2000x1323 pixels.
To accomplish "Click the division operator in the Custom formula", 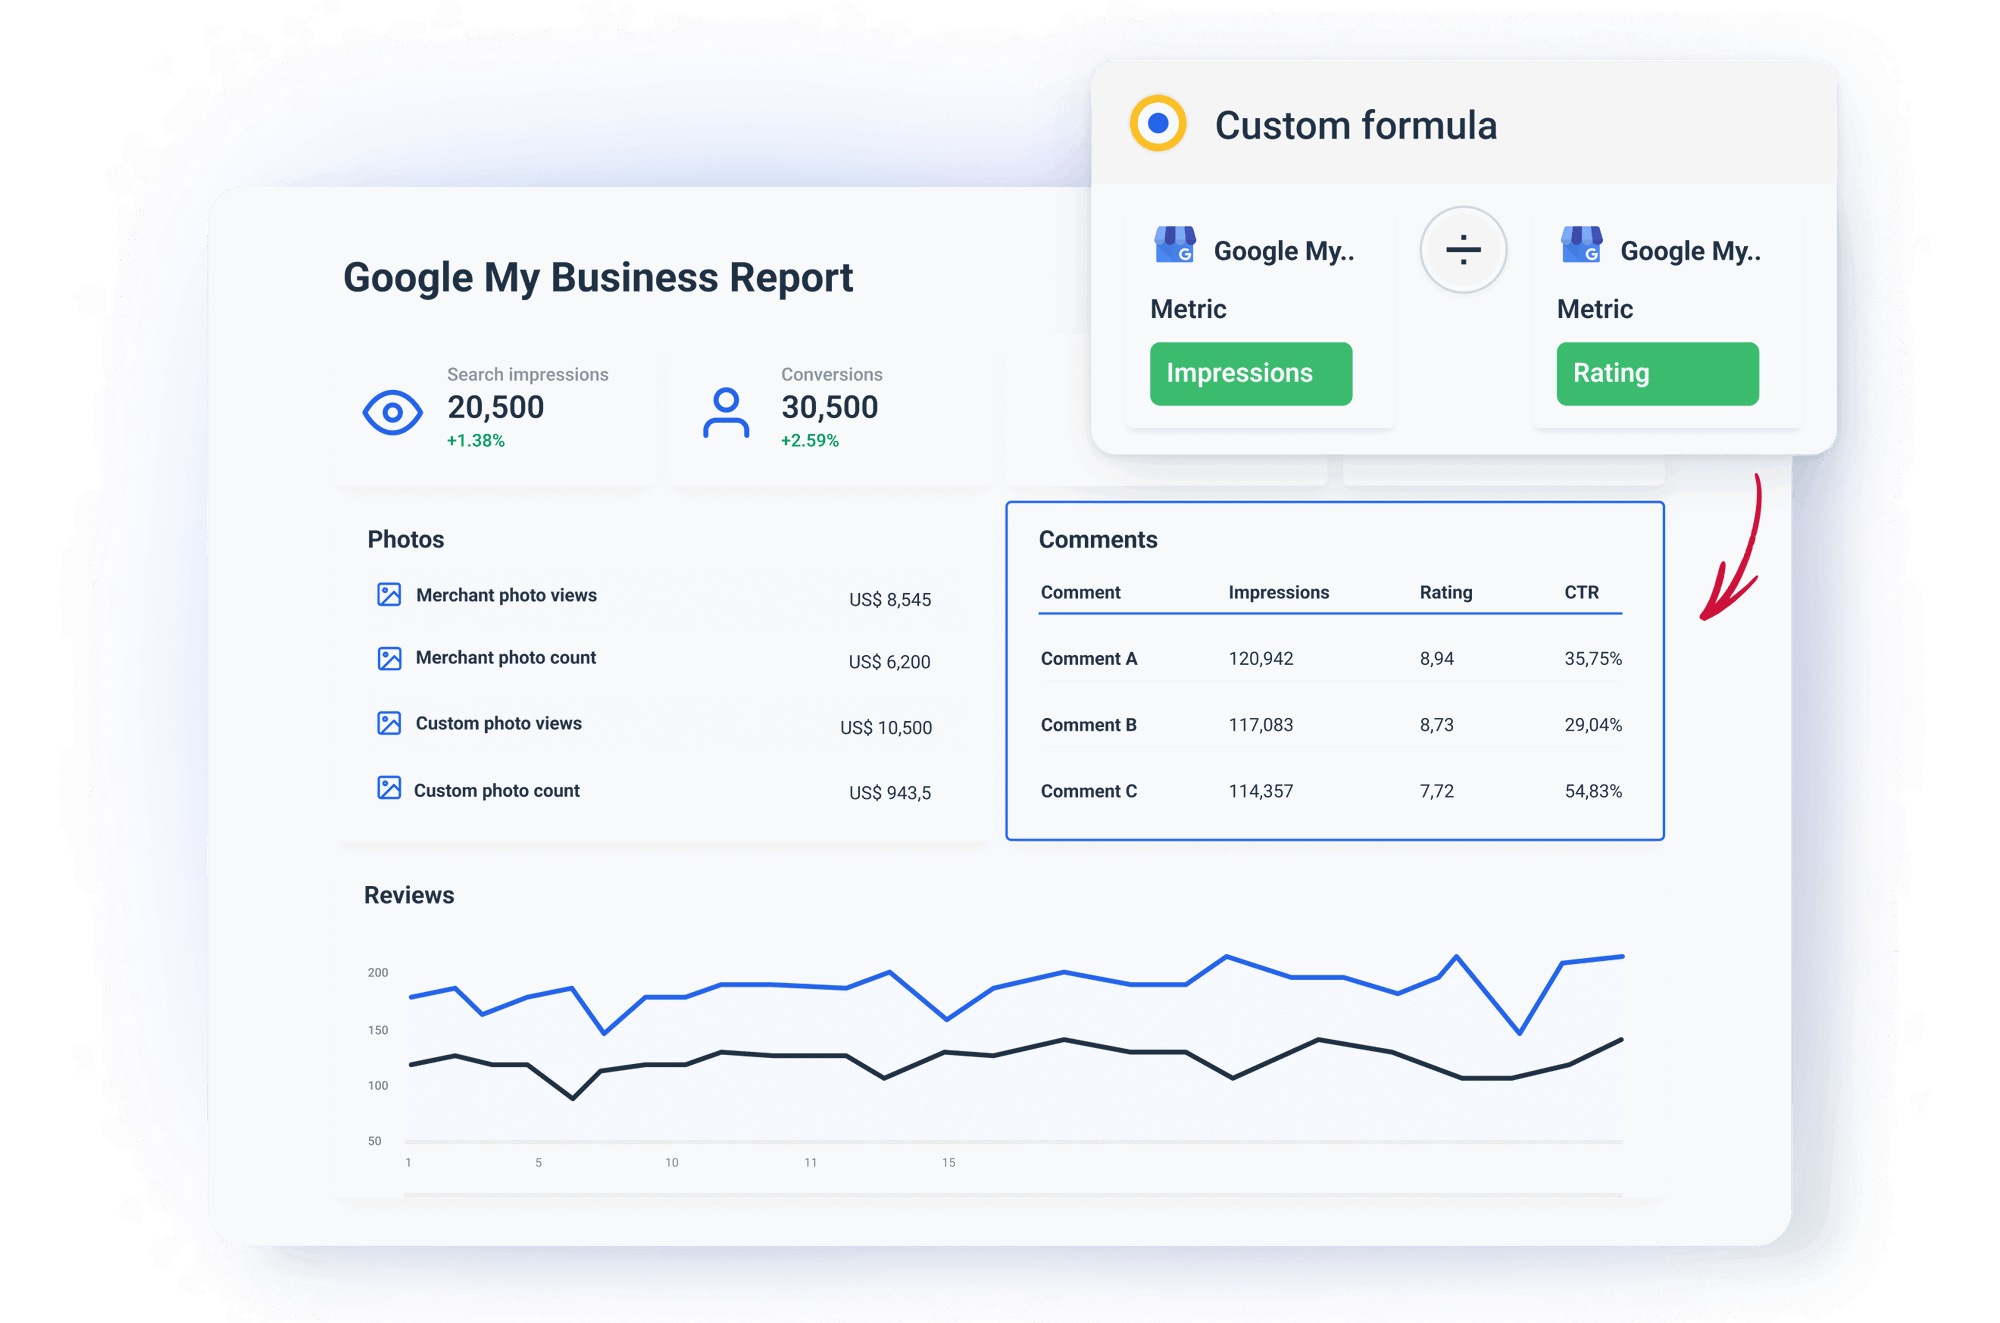I will [1463, 251].
